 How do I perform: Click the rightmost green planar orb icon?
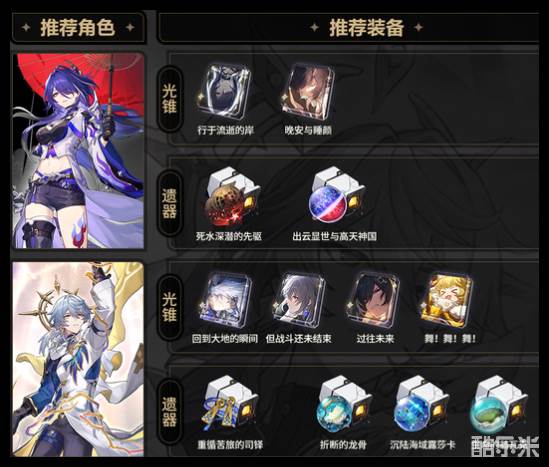coord(498,406)
